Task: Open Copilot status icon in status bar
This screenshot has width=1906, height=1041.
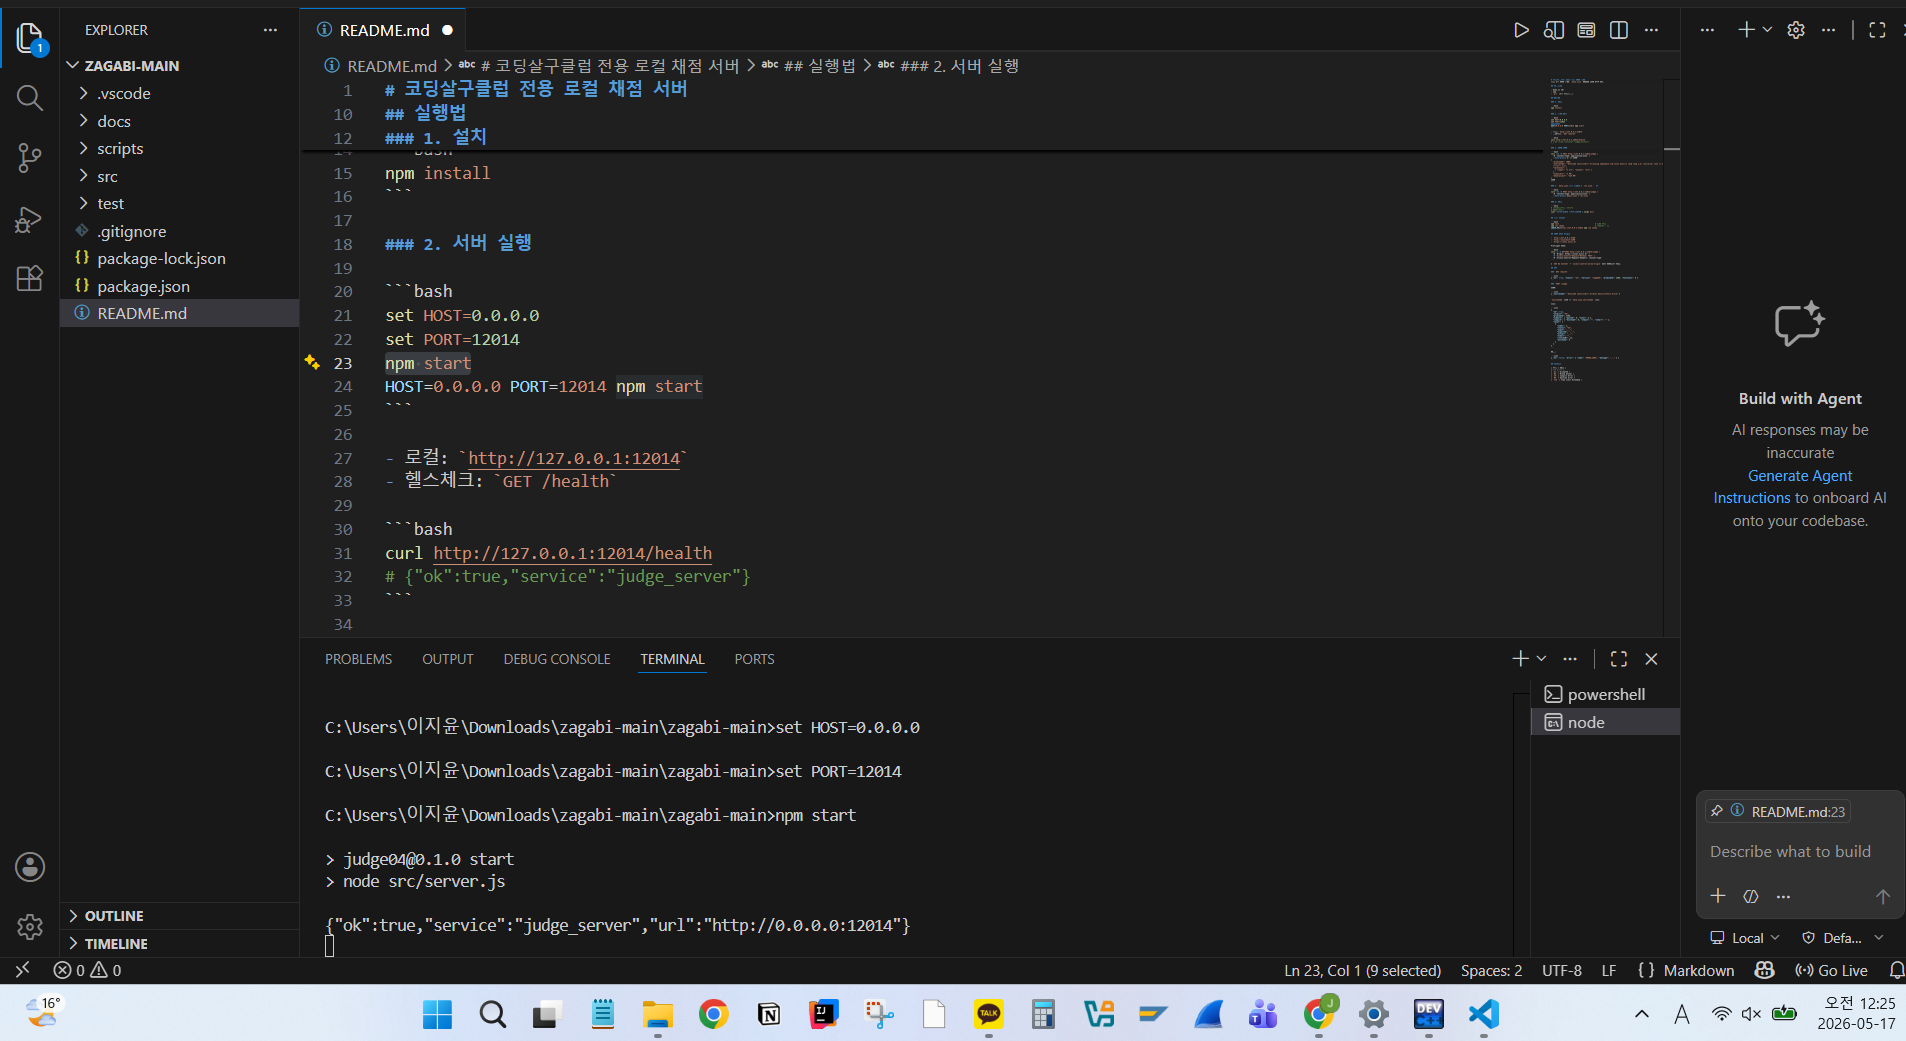Action: pos(1765,970)
